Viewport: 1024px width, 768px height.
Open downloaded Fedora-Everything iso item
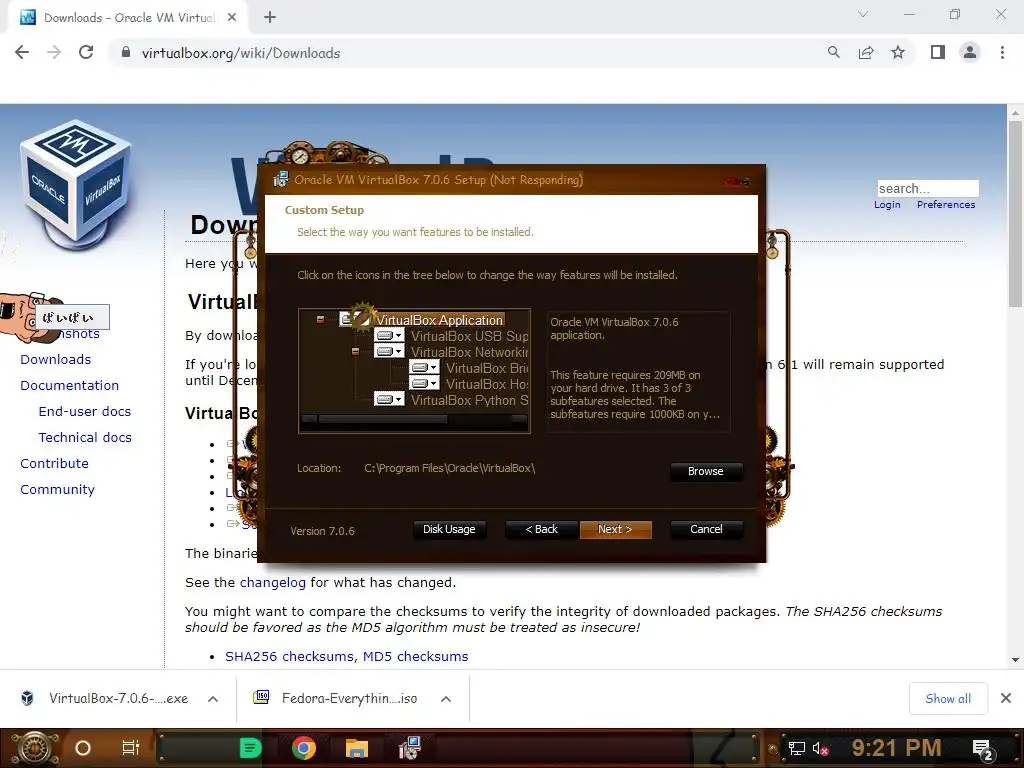point(336,698)
